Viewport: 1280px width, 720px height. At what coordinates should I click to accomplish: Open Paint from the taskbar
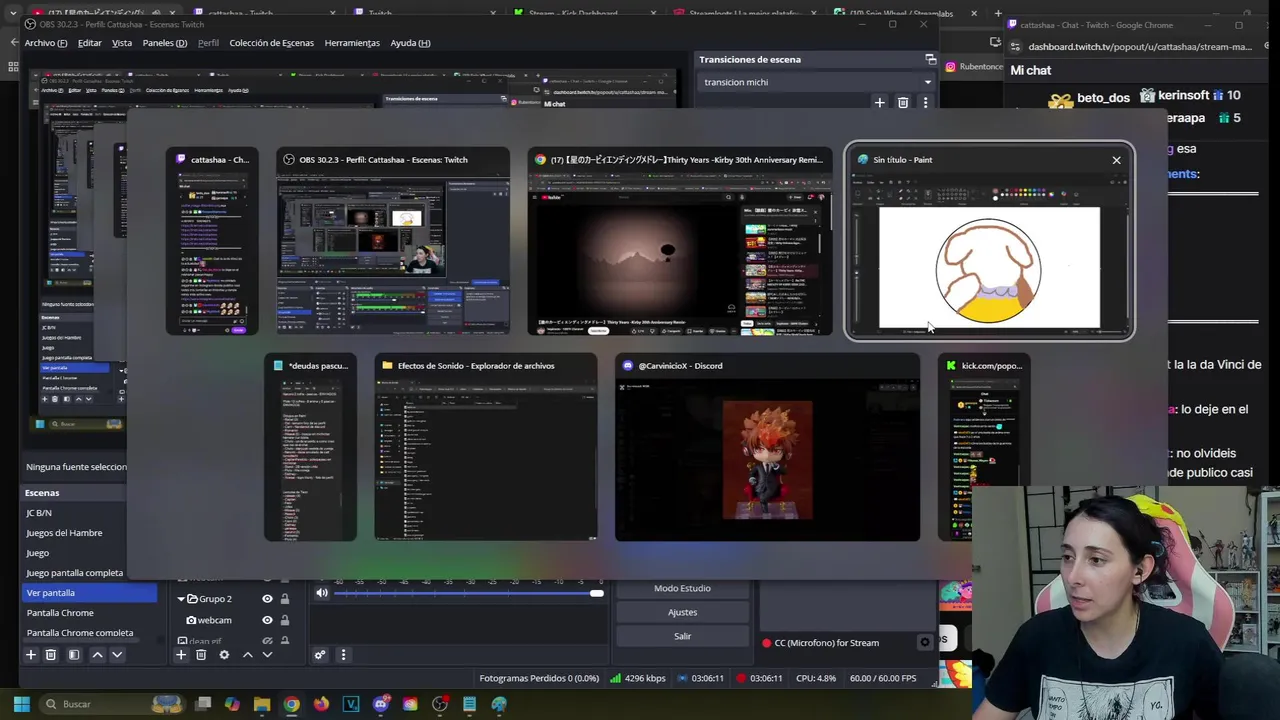499,704
